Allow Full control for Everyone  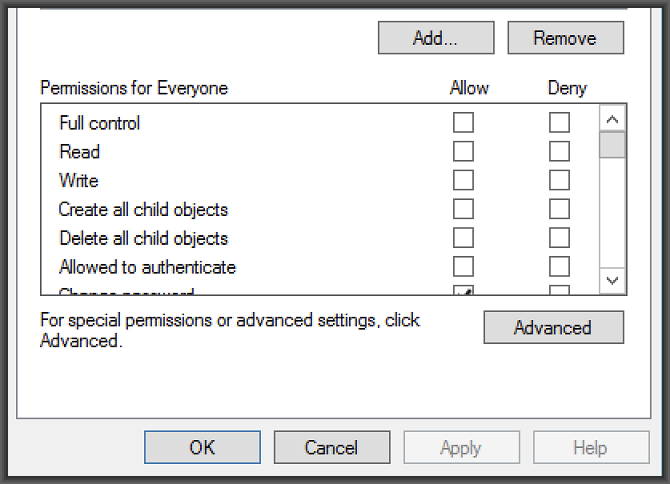pos(463,123)
